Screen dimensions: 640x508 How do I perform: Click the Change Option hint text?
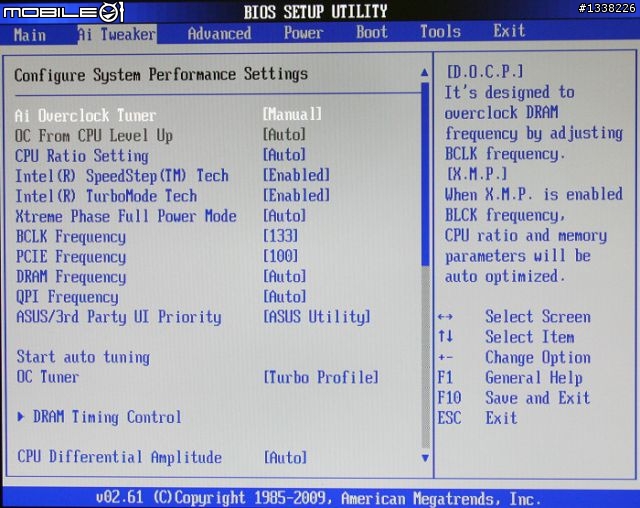point(538,358)
